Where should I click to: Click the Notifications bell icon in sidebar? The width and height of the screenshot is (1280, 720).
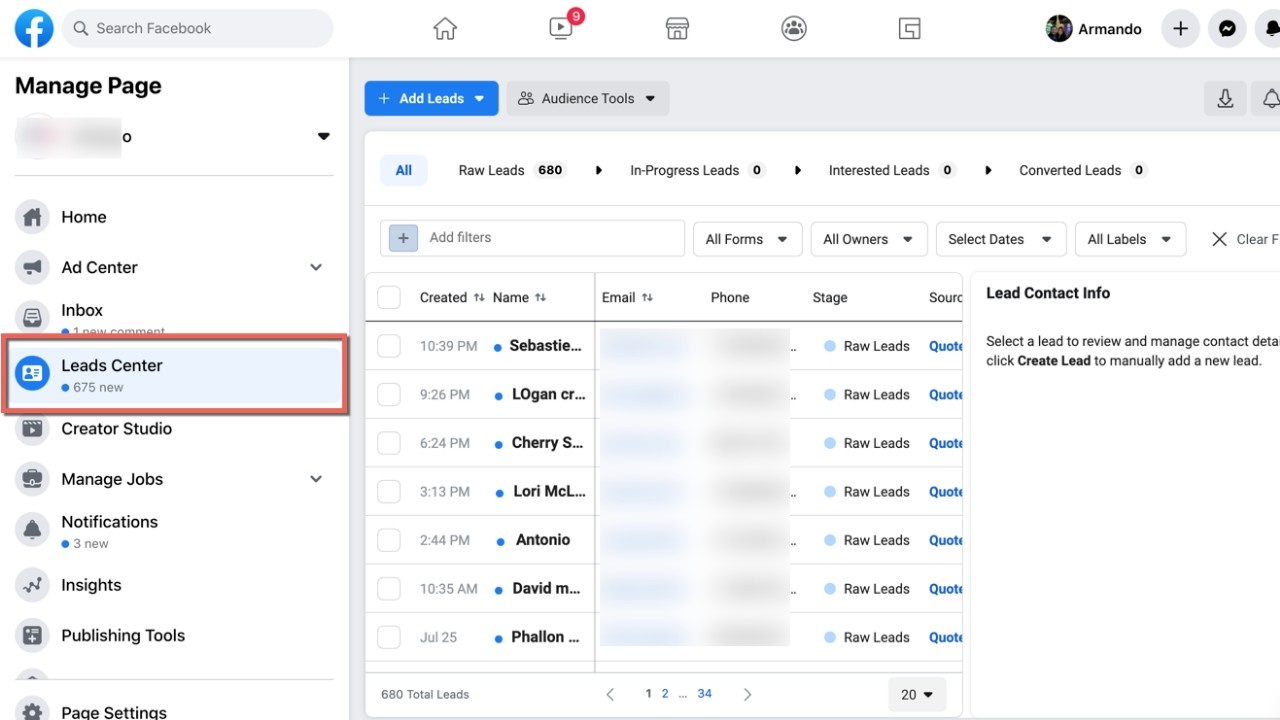pyautogui.click(x=33, y=530)
